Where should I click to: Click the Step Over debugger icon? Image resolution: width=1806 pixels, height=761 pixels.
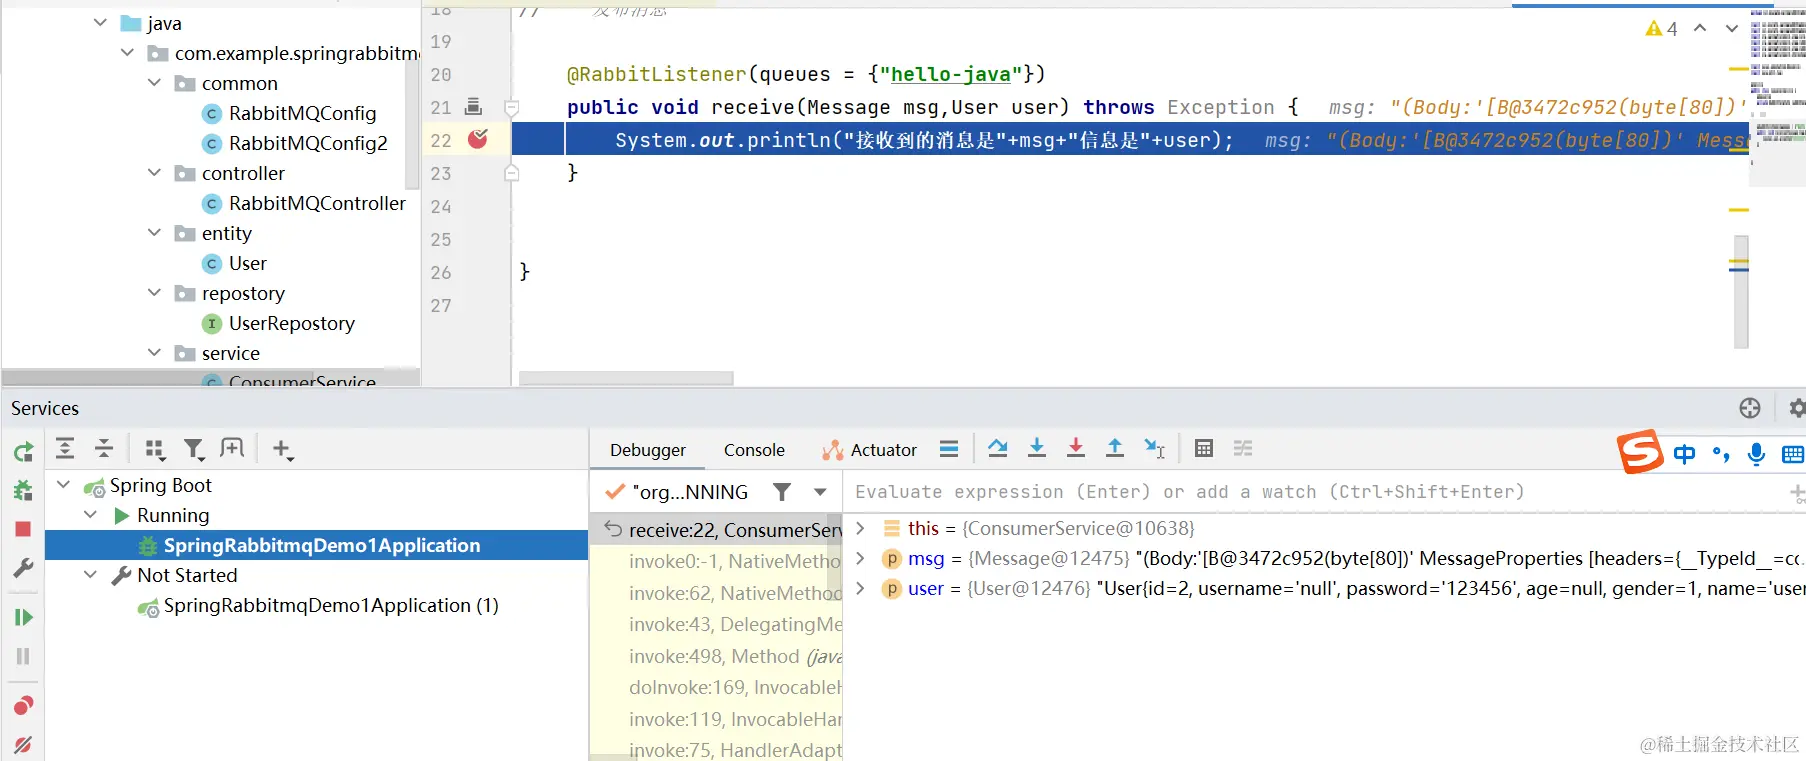pos(997,448)
